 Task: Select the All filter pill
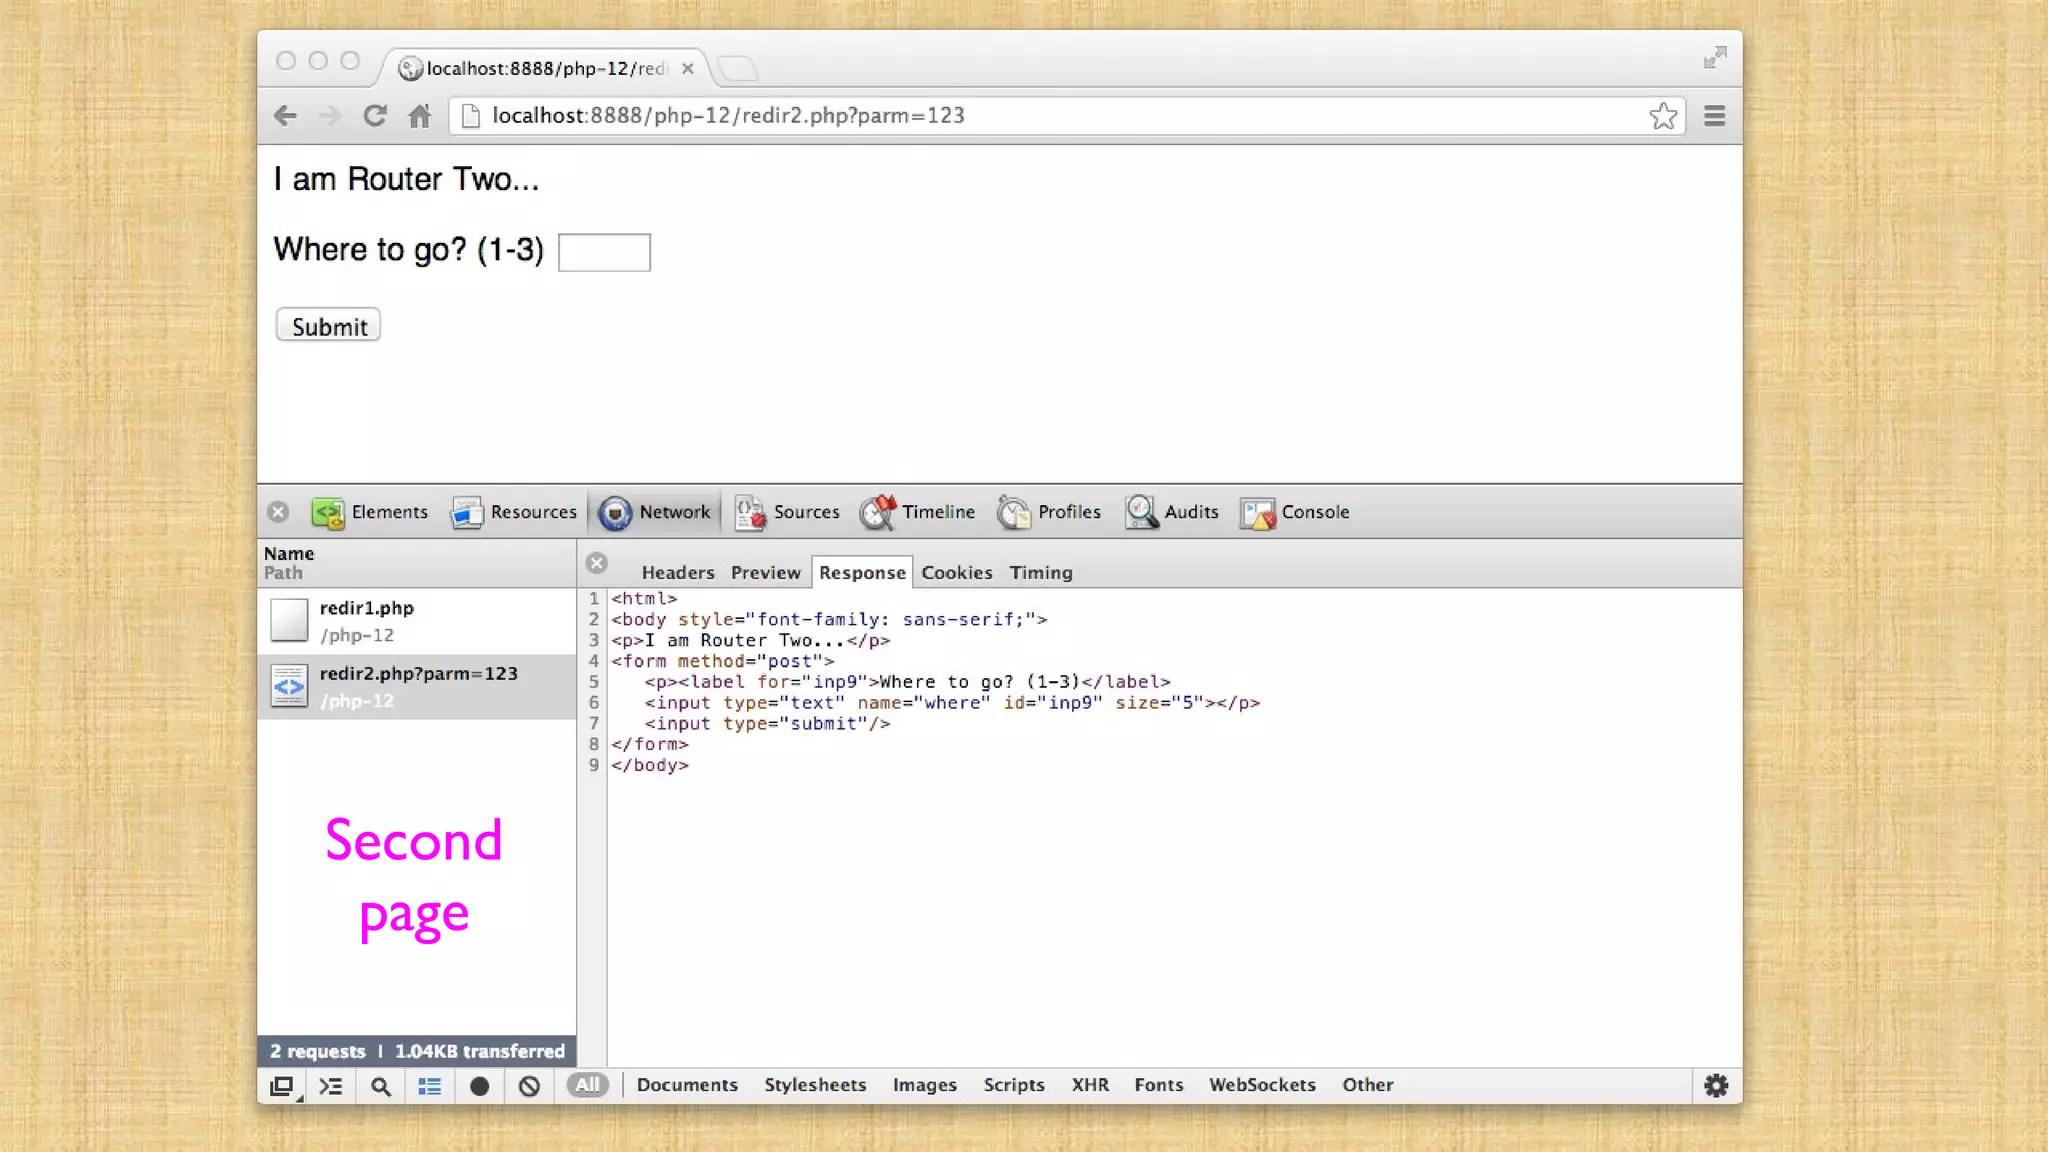pyautogui.click(x=587, y=1085)
